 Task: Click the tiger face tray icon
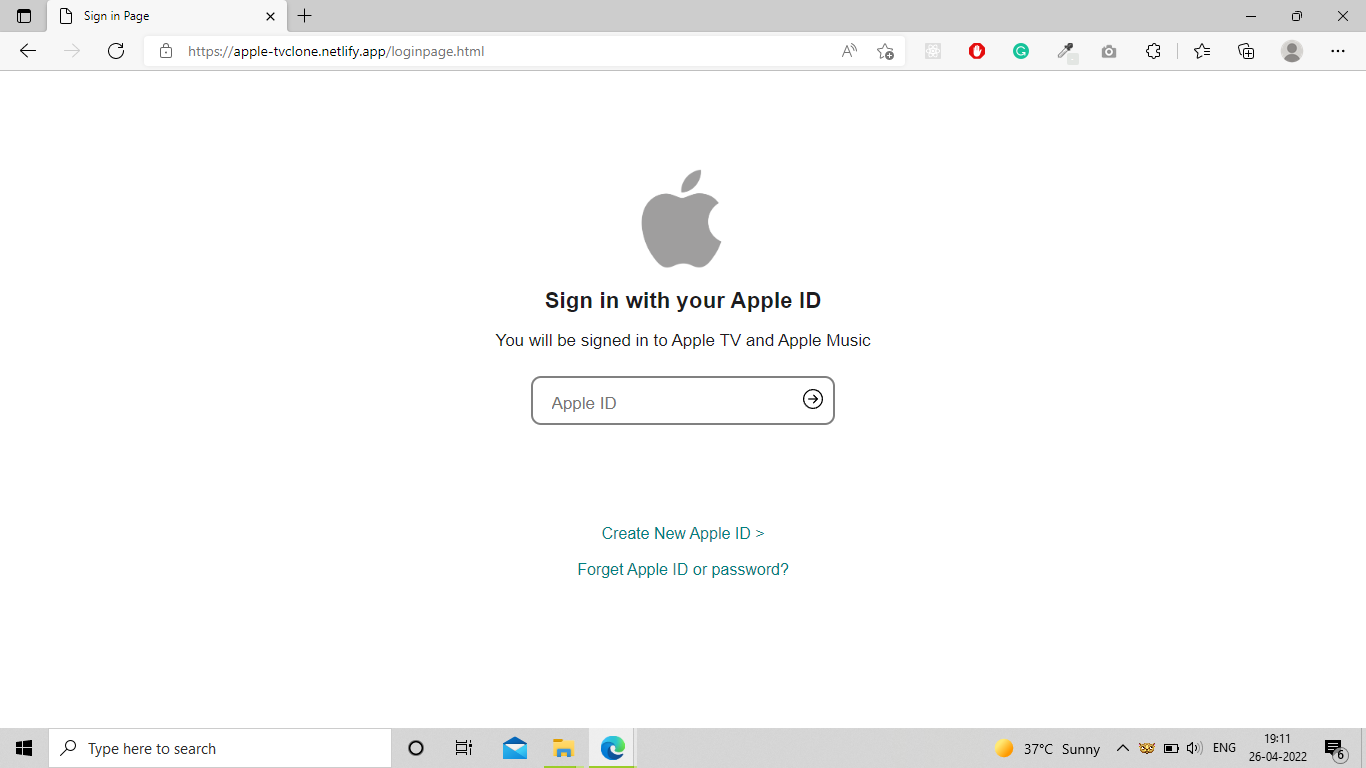tap(1147, 748)
